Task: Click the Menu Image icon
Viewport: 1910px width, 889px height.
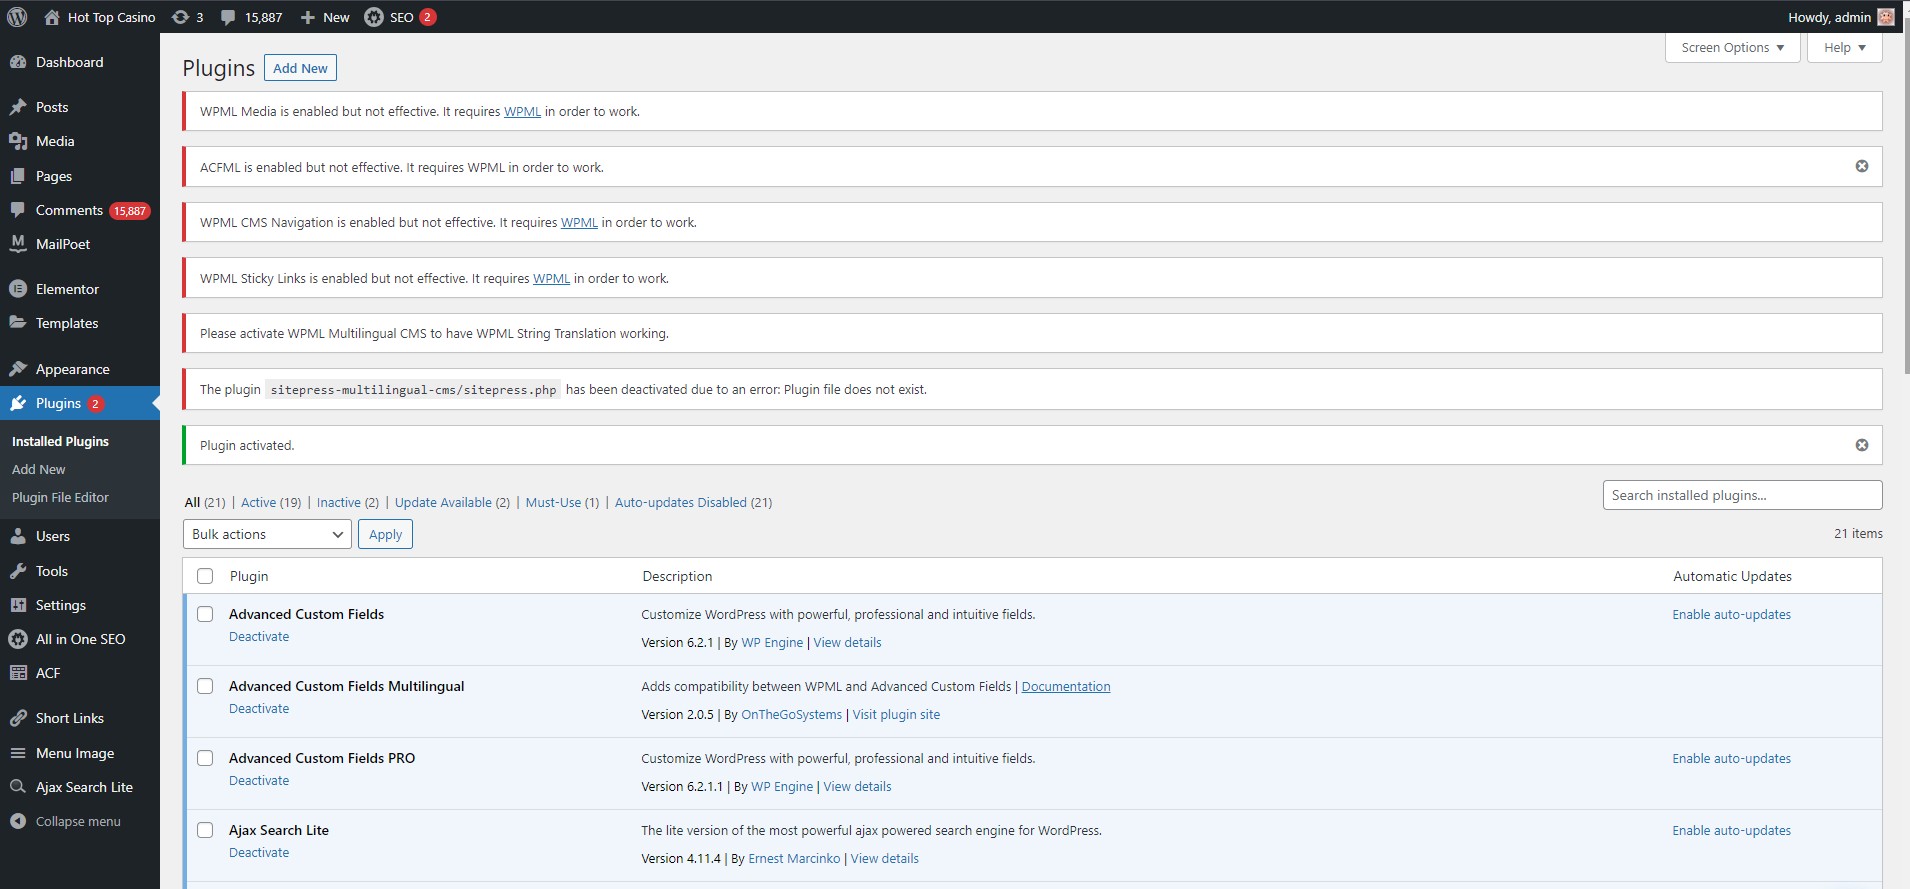Action: [x=18, y=753]
